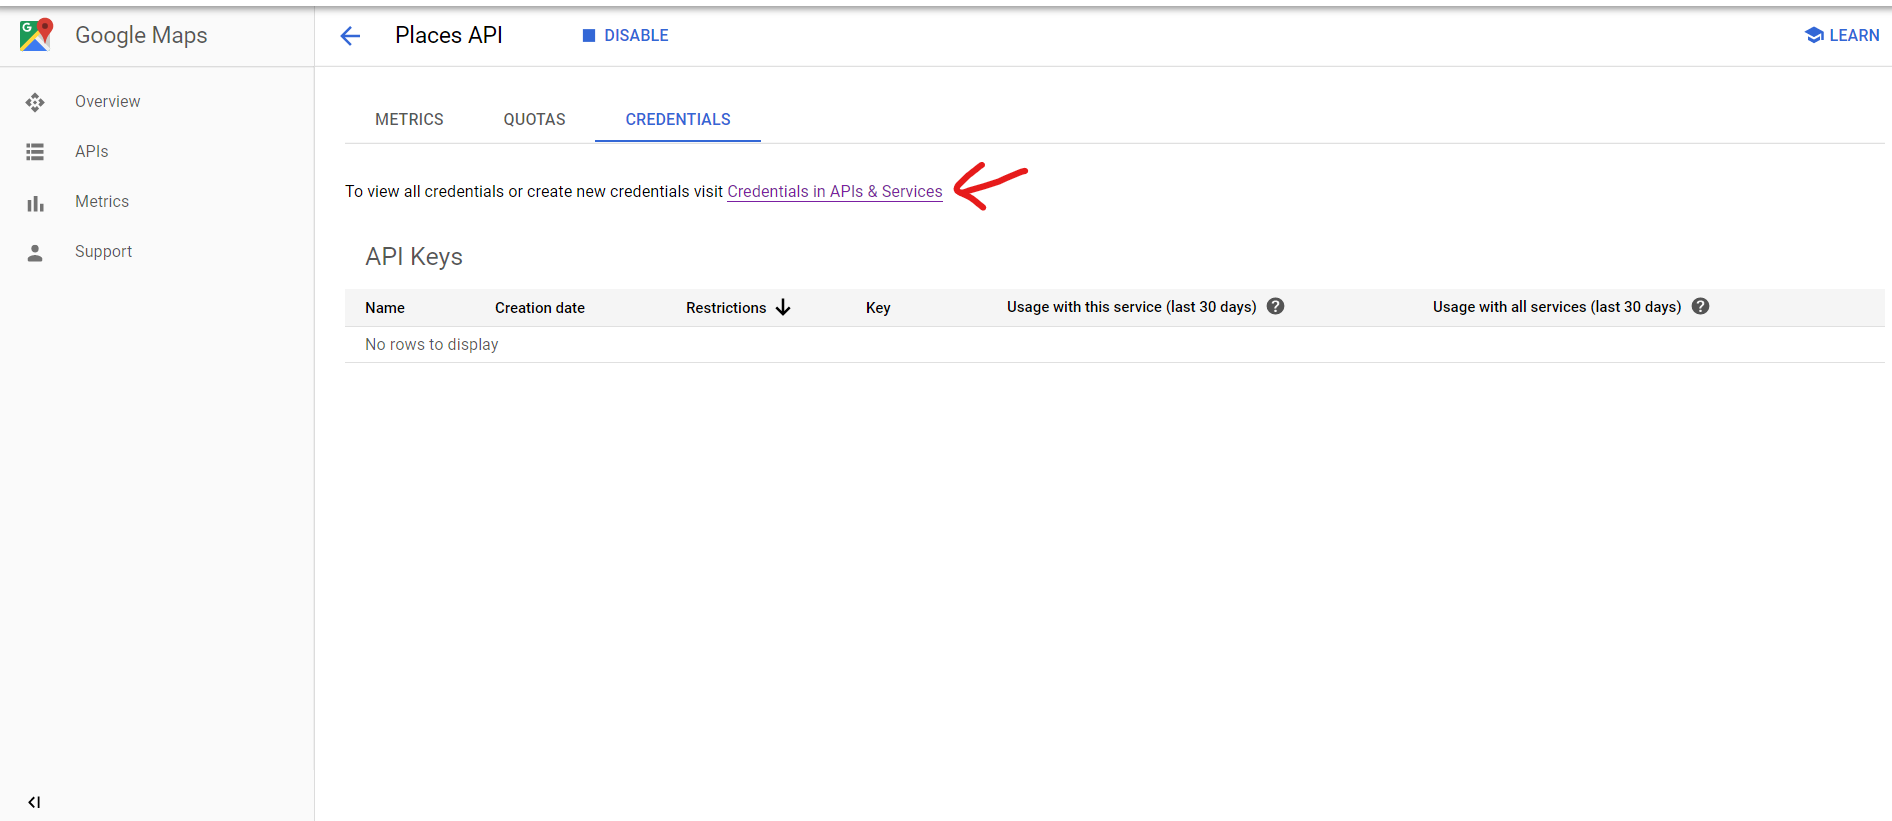Image resolution: width=1892 pixels, height=821 pixels.
Task: Select the CREDENTIALS tab
Action: click(x=678, y=119)
